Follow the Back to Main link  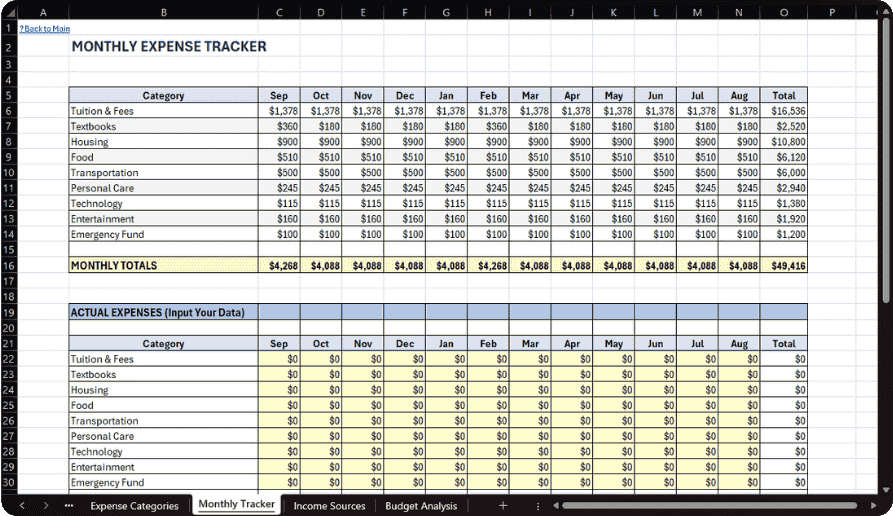45,29
